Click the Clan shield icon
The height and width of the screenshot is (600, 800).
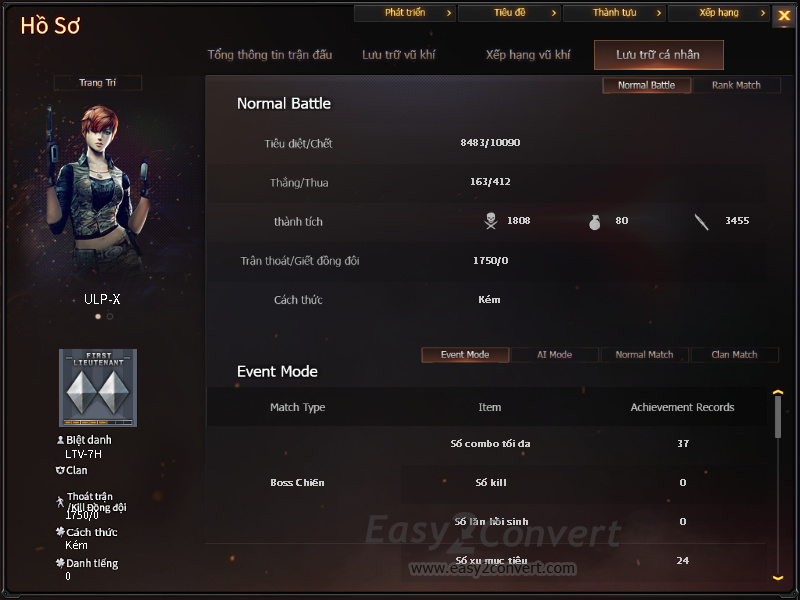click(x=60, y=470)
